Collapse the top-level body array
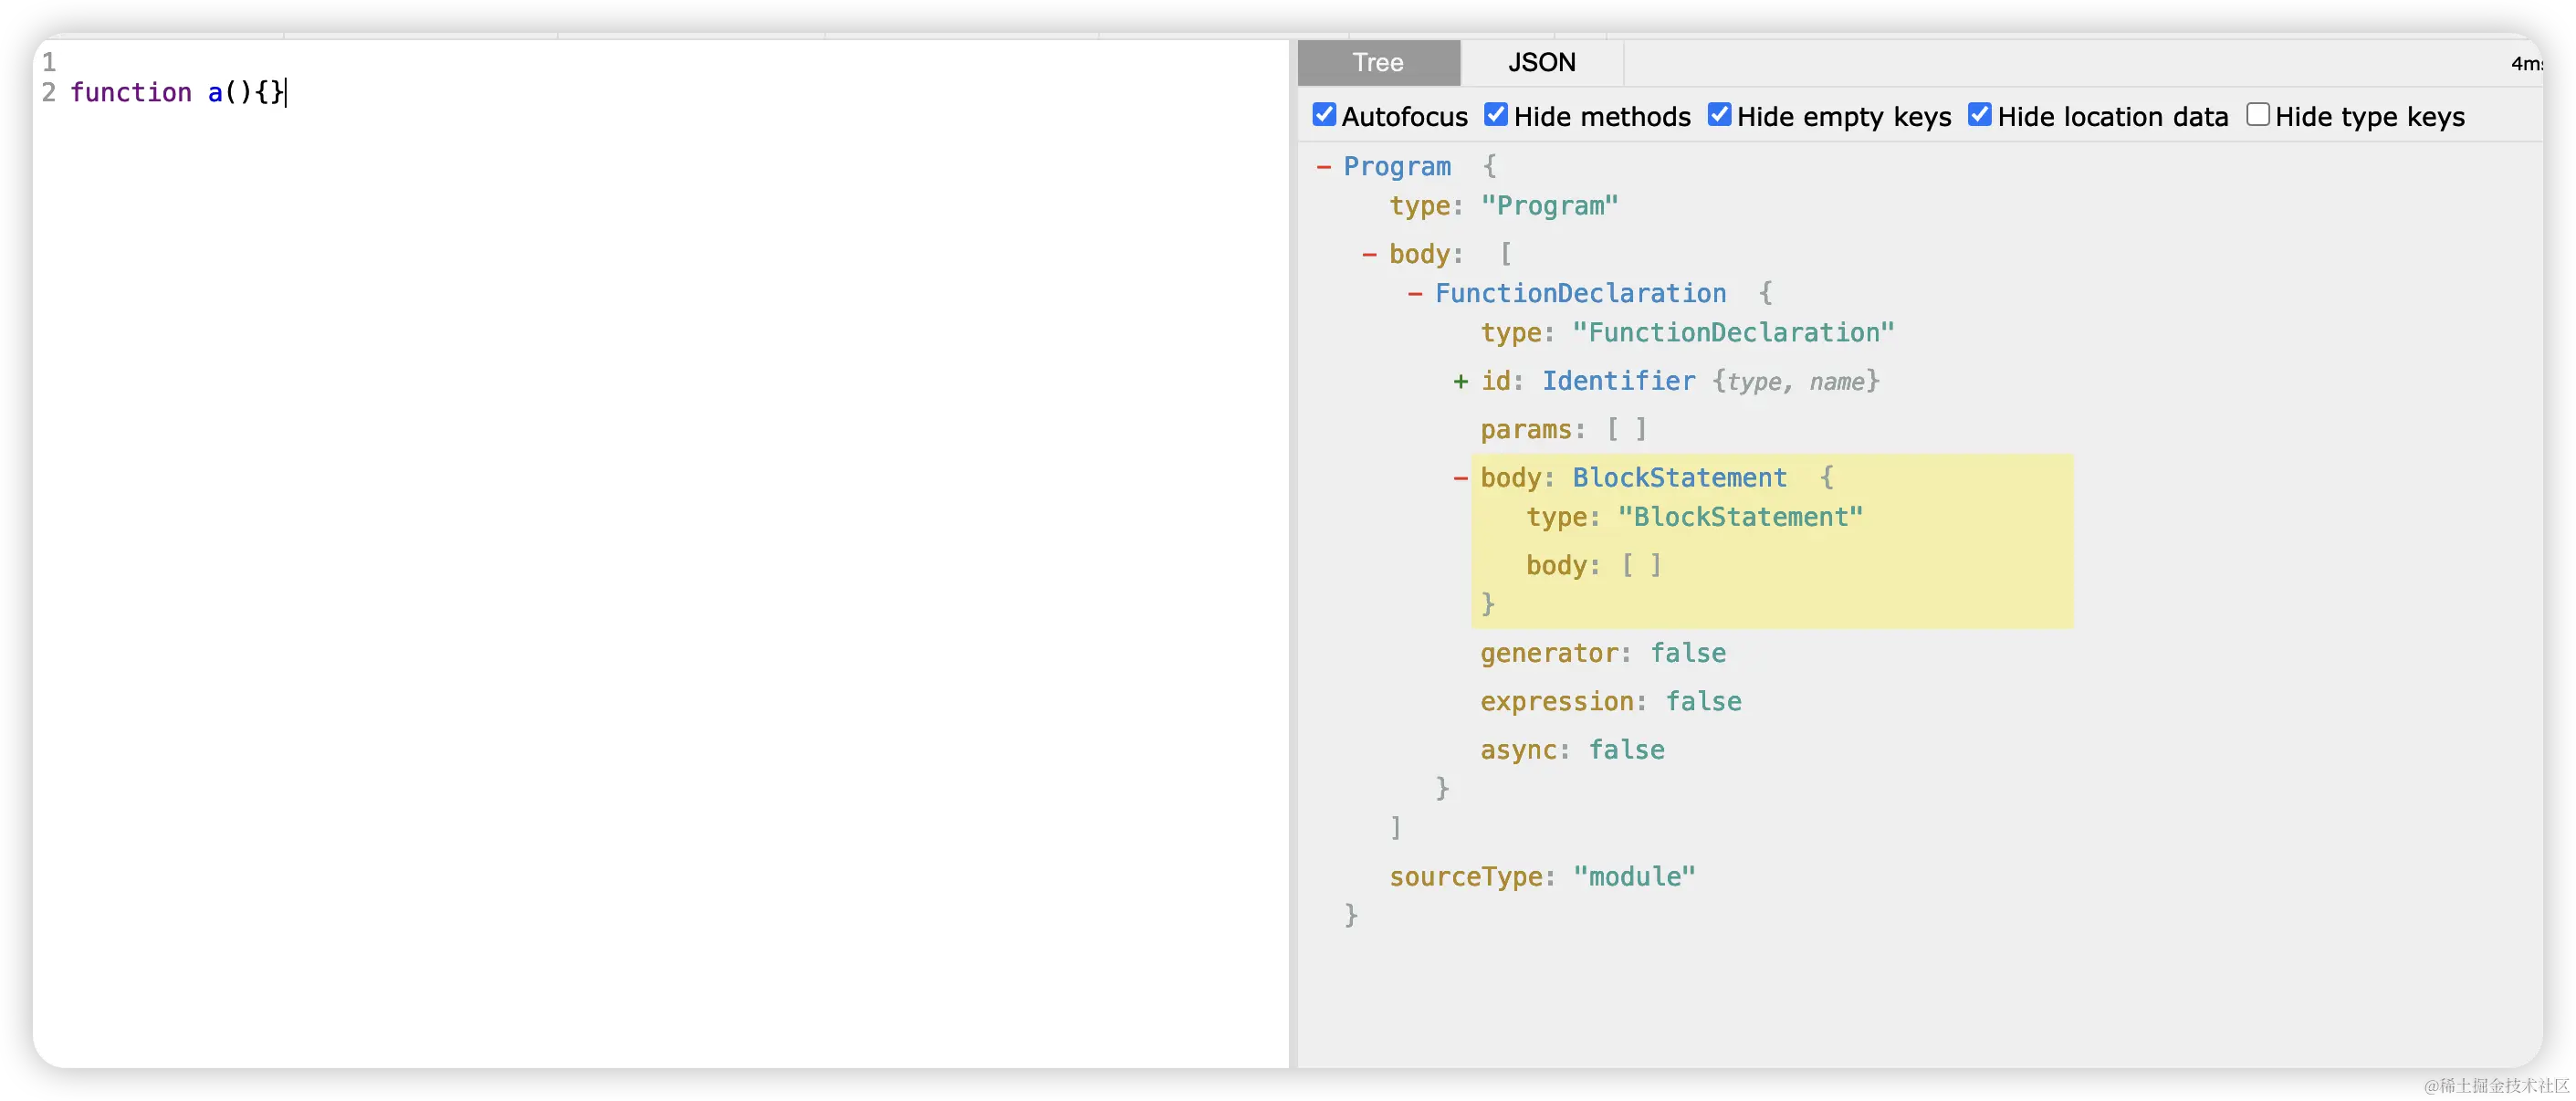The height and width of the screenshot is (1101, 2576). click(1369, 255)
